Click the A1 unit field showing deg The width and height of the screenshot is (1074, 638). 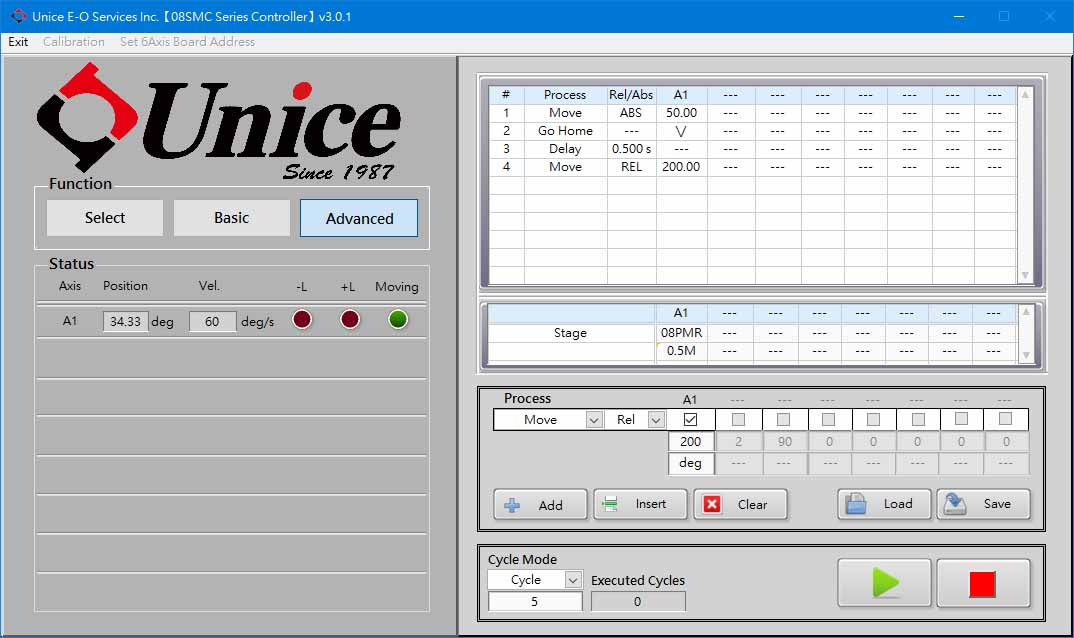click(691, 463)
